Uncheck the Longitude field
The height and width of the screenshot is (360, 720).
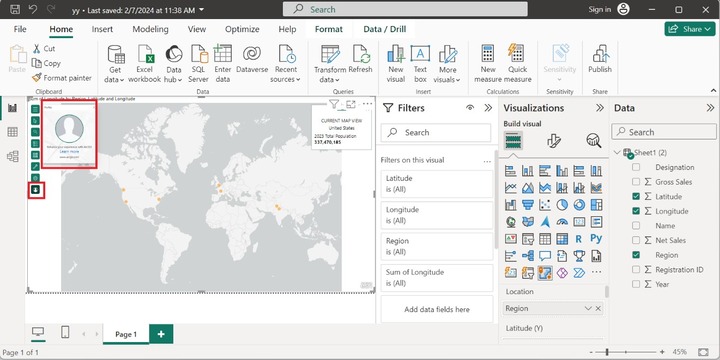(636, 211)
